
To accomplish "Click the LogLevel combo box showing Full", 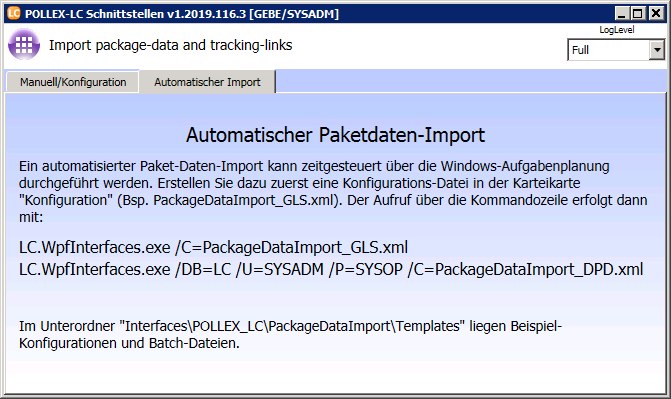I will [616, 50].
